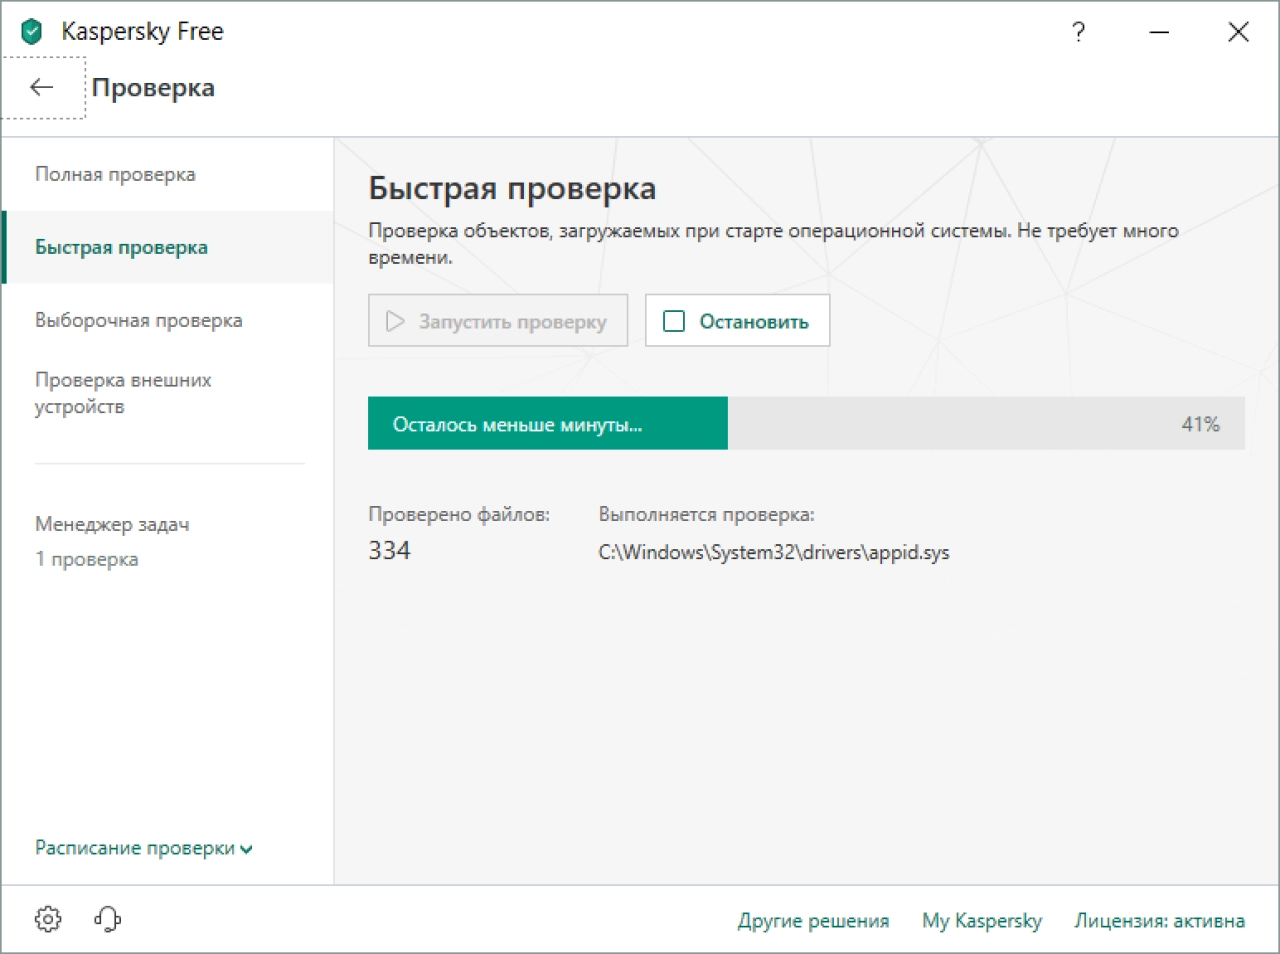
Task: Close the Kaspersky Free window
Action: pyautogui.click(x=1238, y=32)
